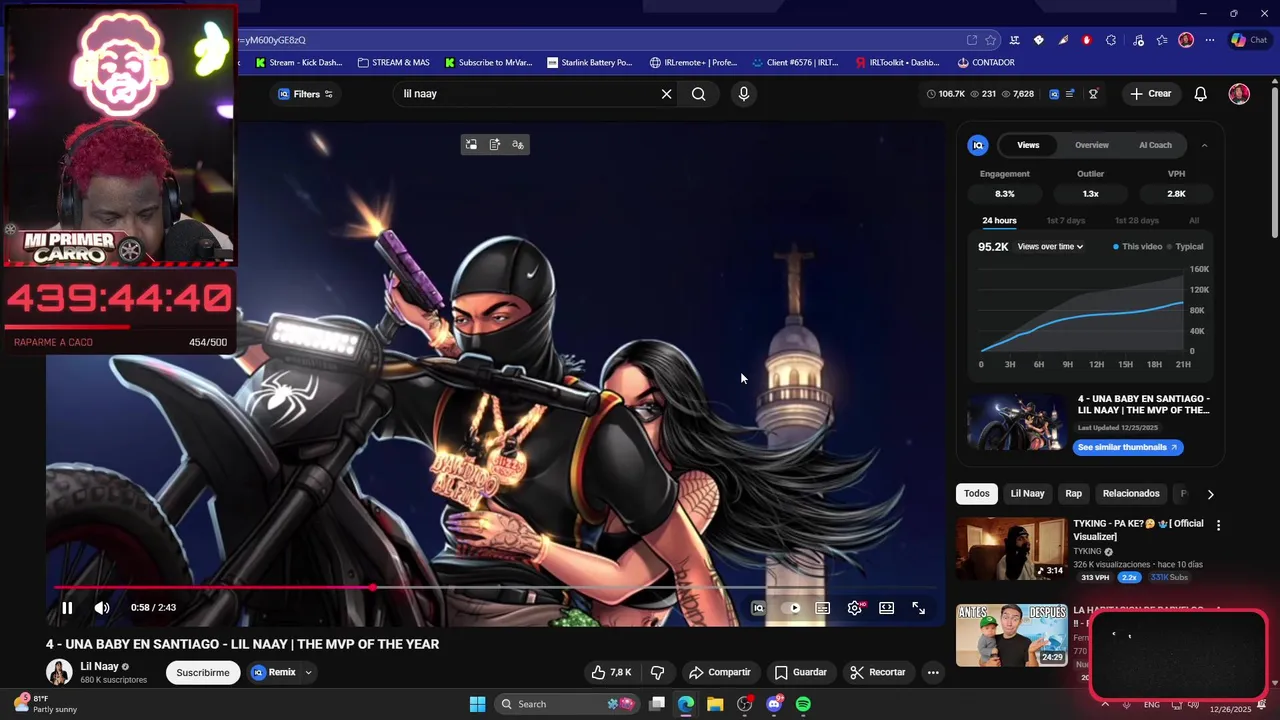1280x720 pixels.
Task: Open the Lil Naay channel name link
Action: (99, 666)
